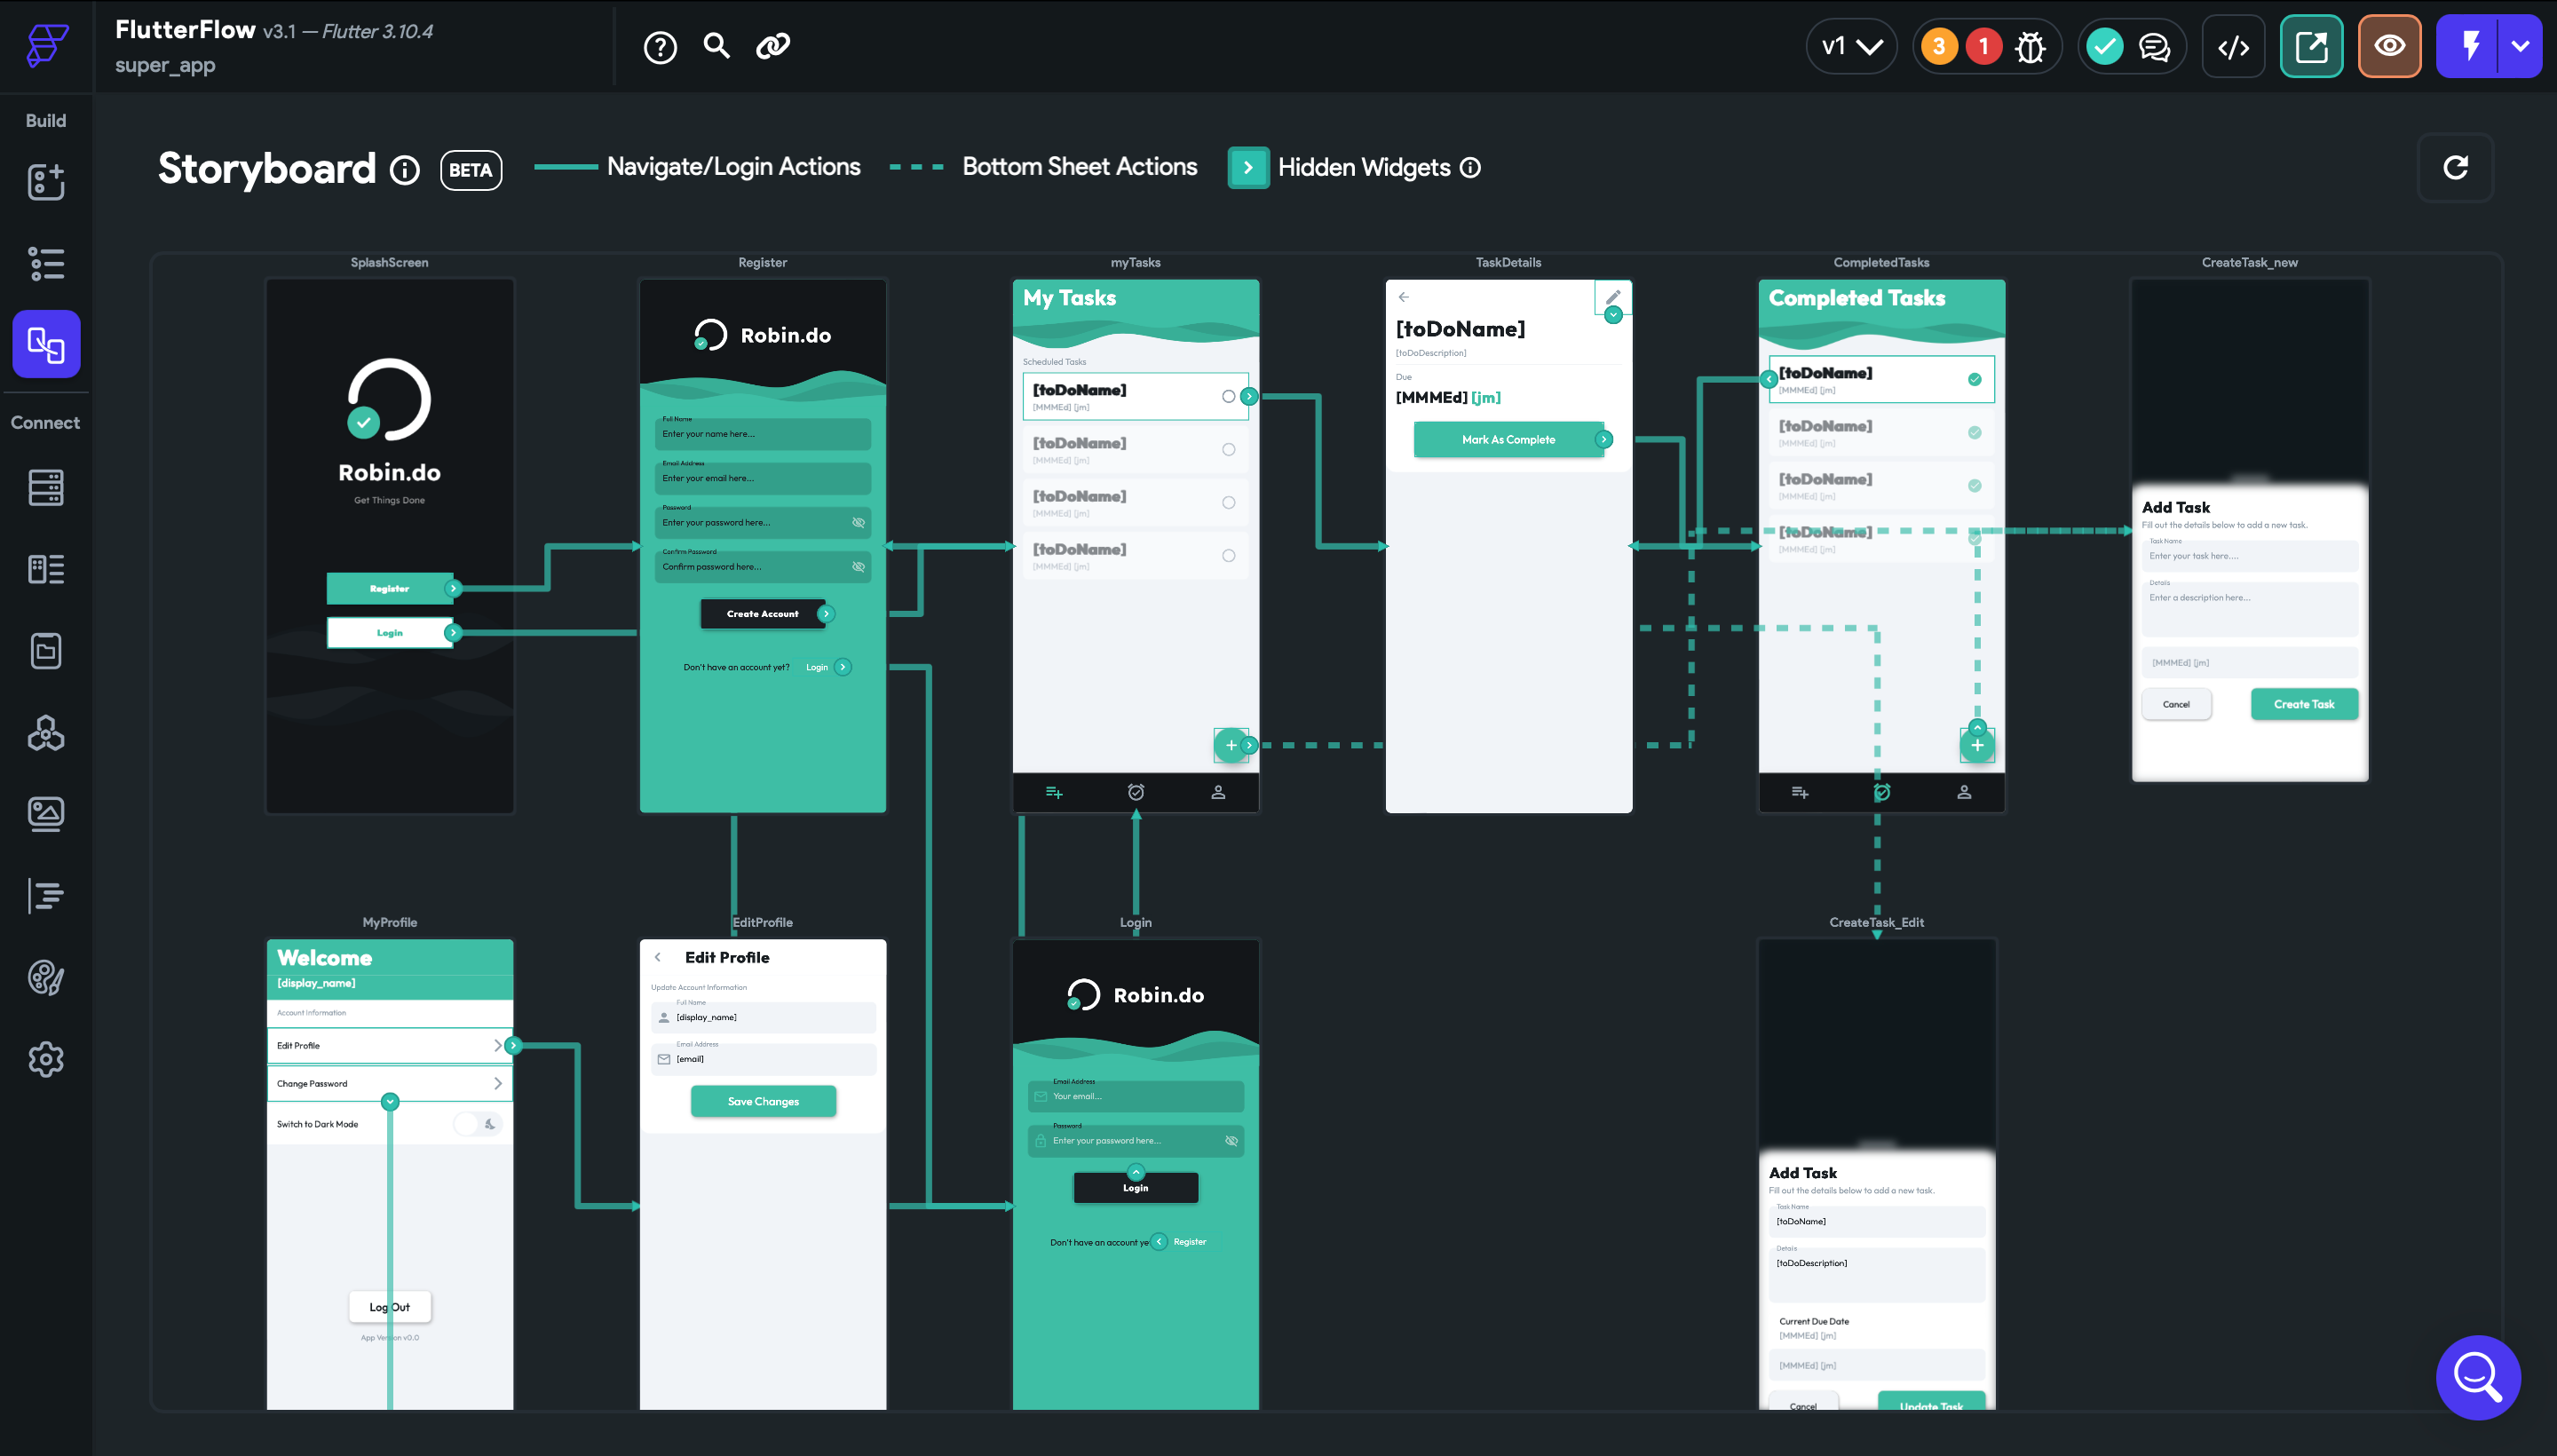
Task: Select the Firestore database icon under Connect
Action: [46, 488]
